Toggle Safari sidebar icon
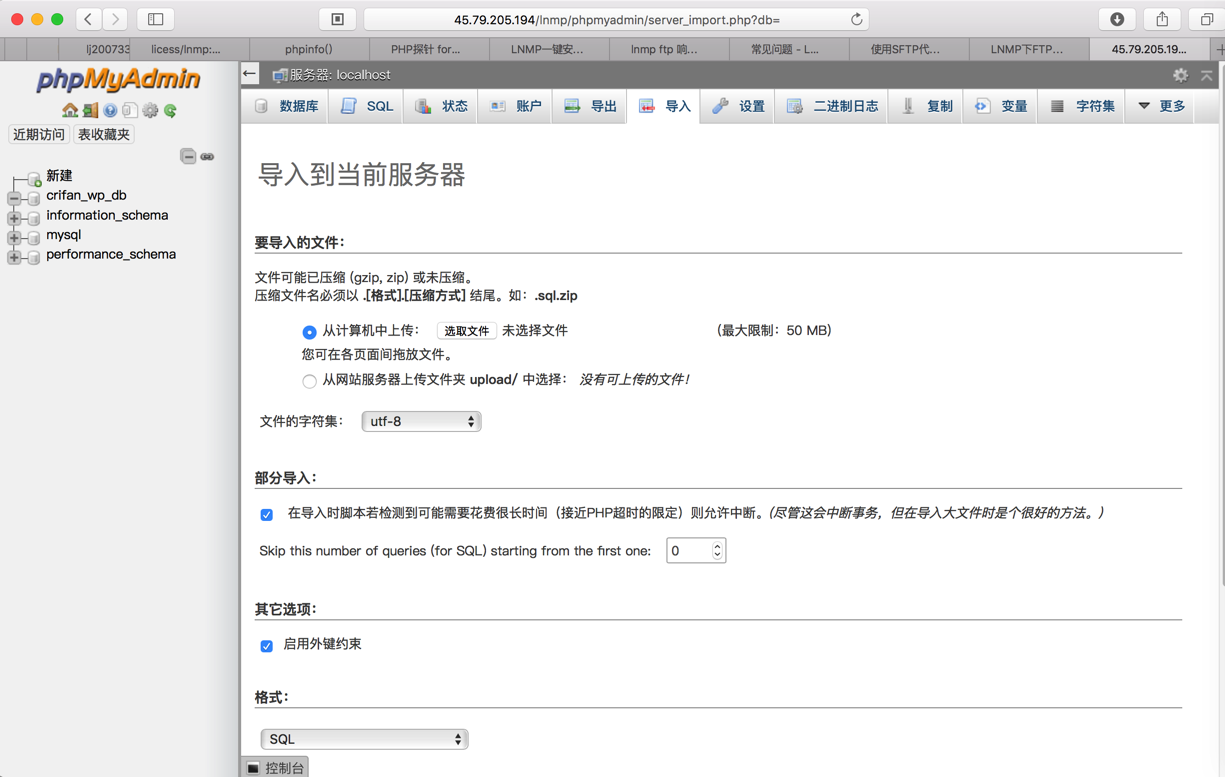This screenshot has height=777, width=1225. (156, 19)
